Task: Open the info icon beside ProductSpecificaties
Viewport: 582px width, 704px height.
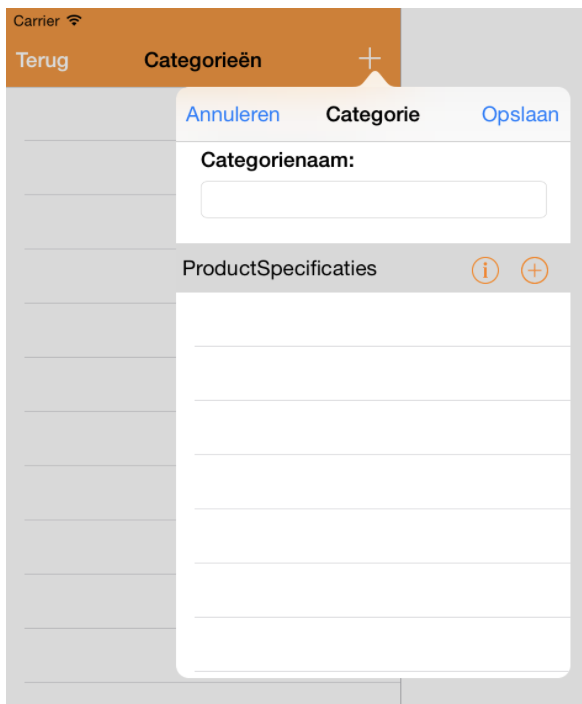Action: pos(485,270)
